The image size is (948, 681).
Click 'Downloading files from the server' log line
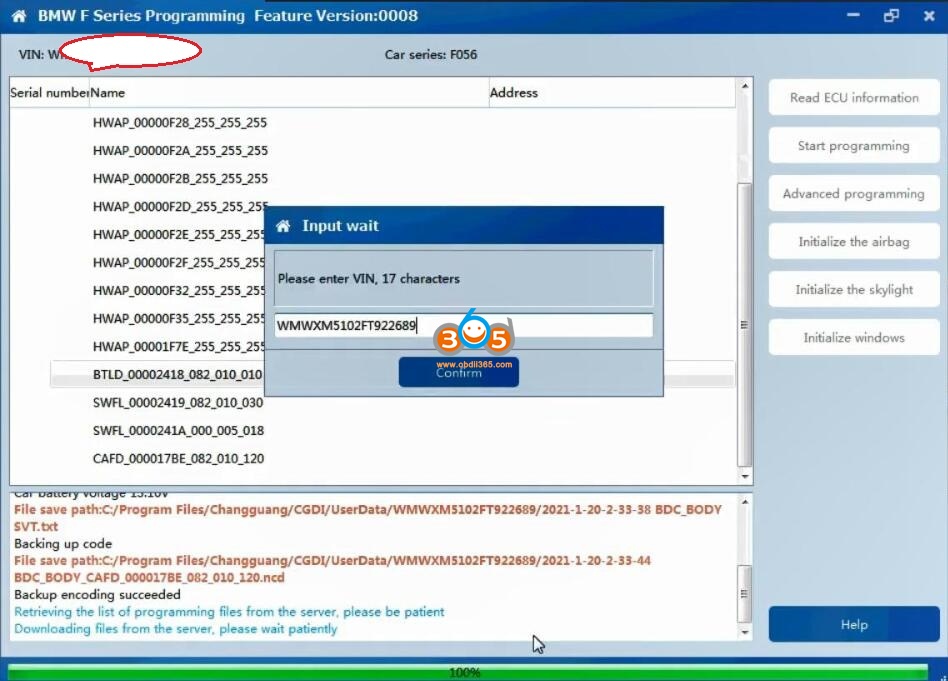tap(175, 628)
